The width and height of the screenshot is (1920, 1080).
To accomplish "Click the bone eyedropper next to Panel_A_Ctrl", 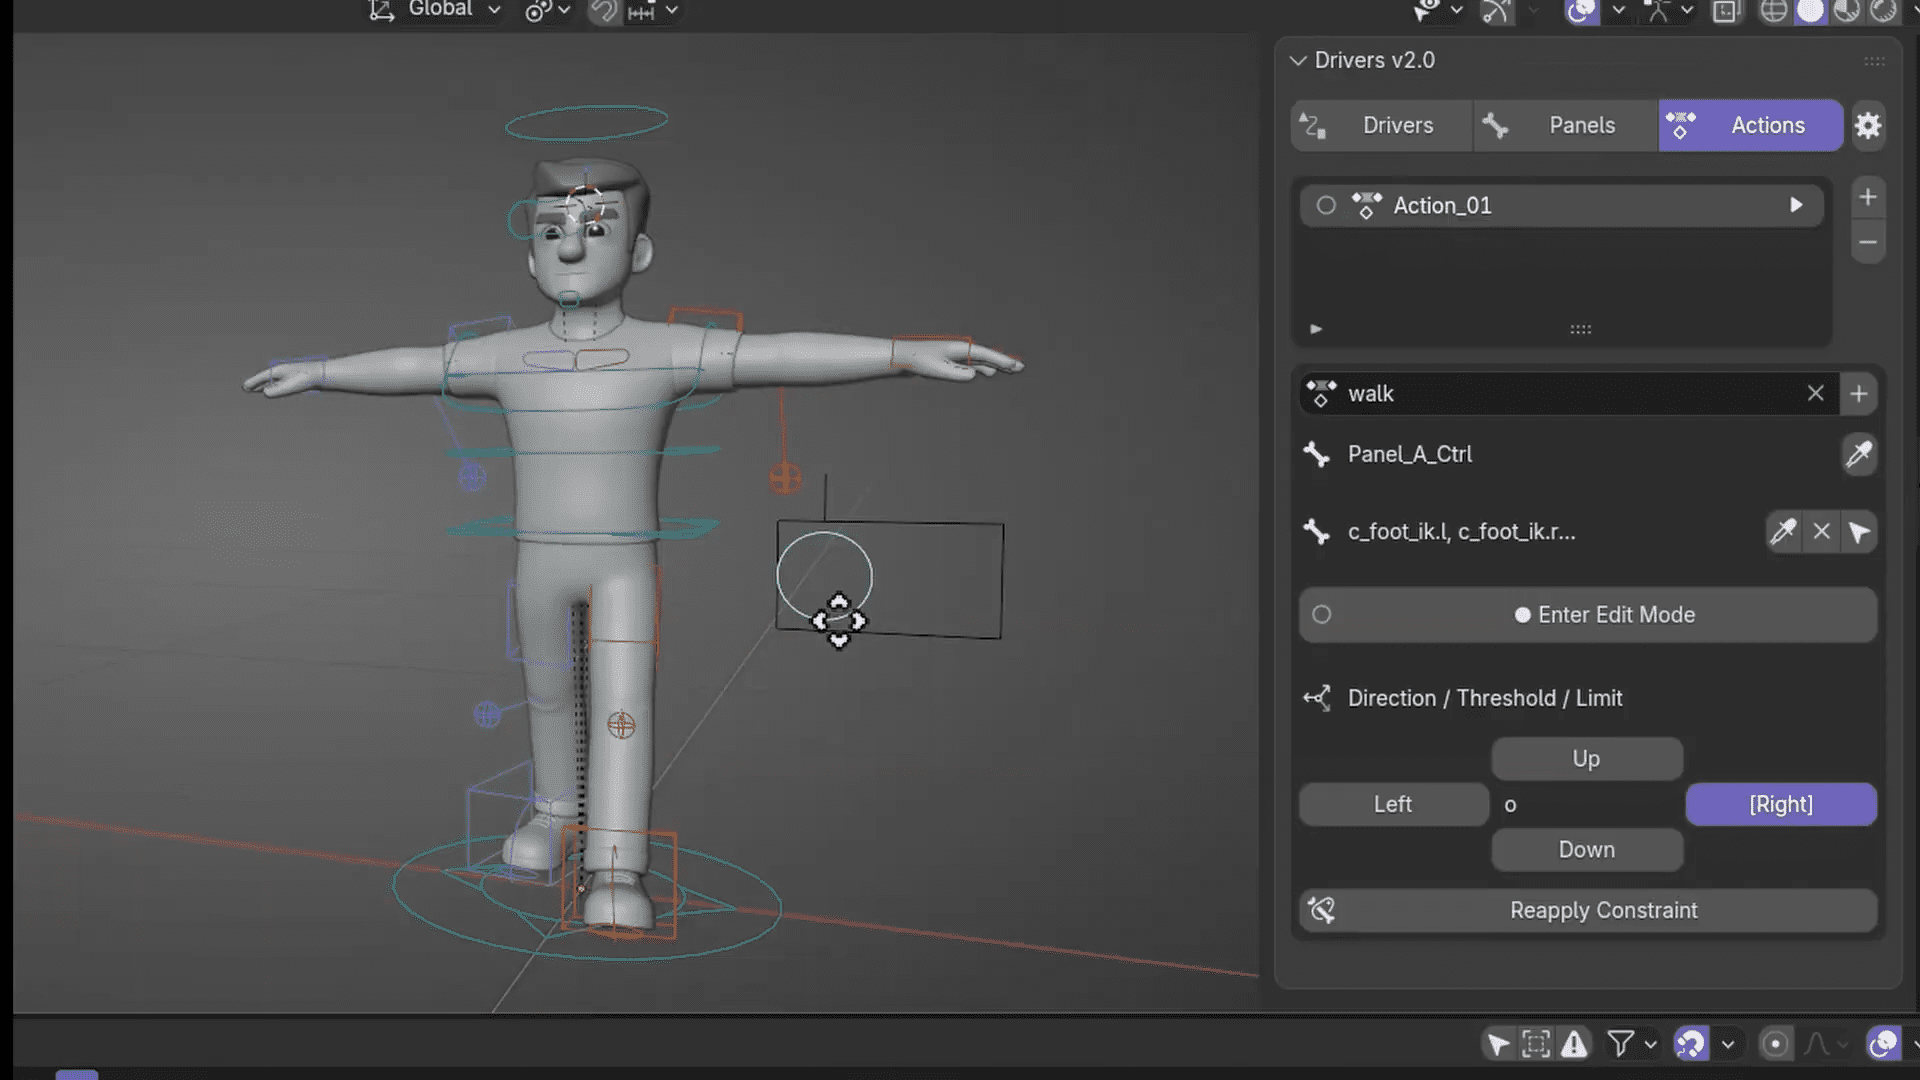I will (1858, 454).
